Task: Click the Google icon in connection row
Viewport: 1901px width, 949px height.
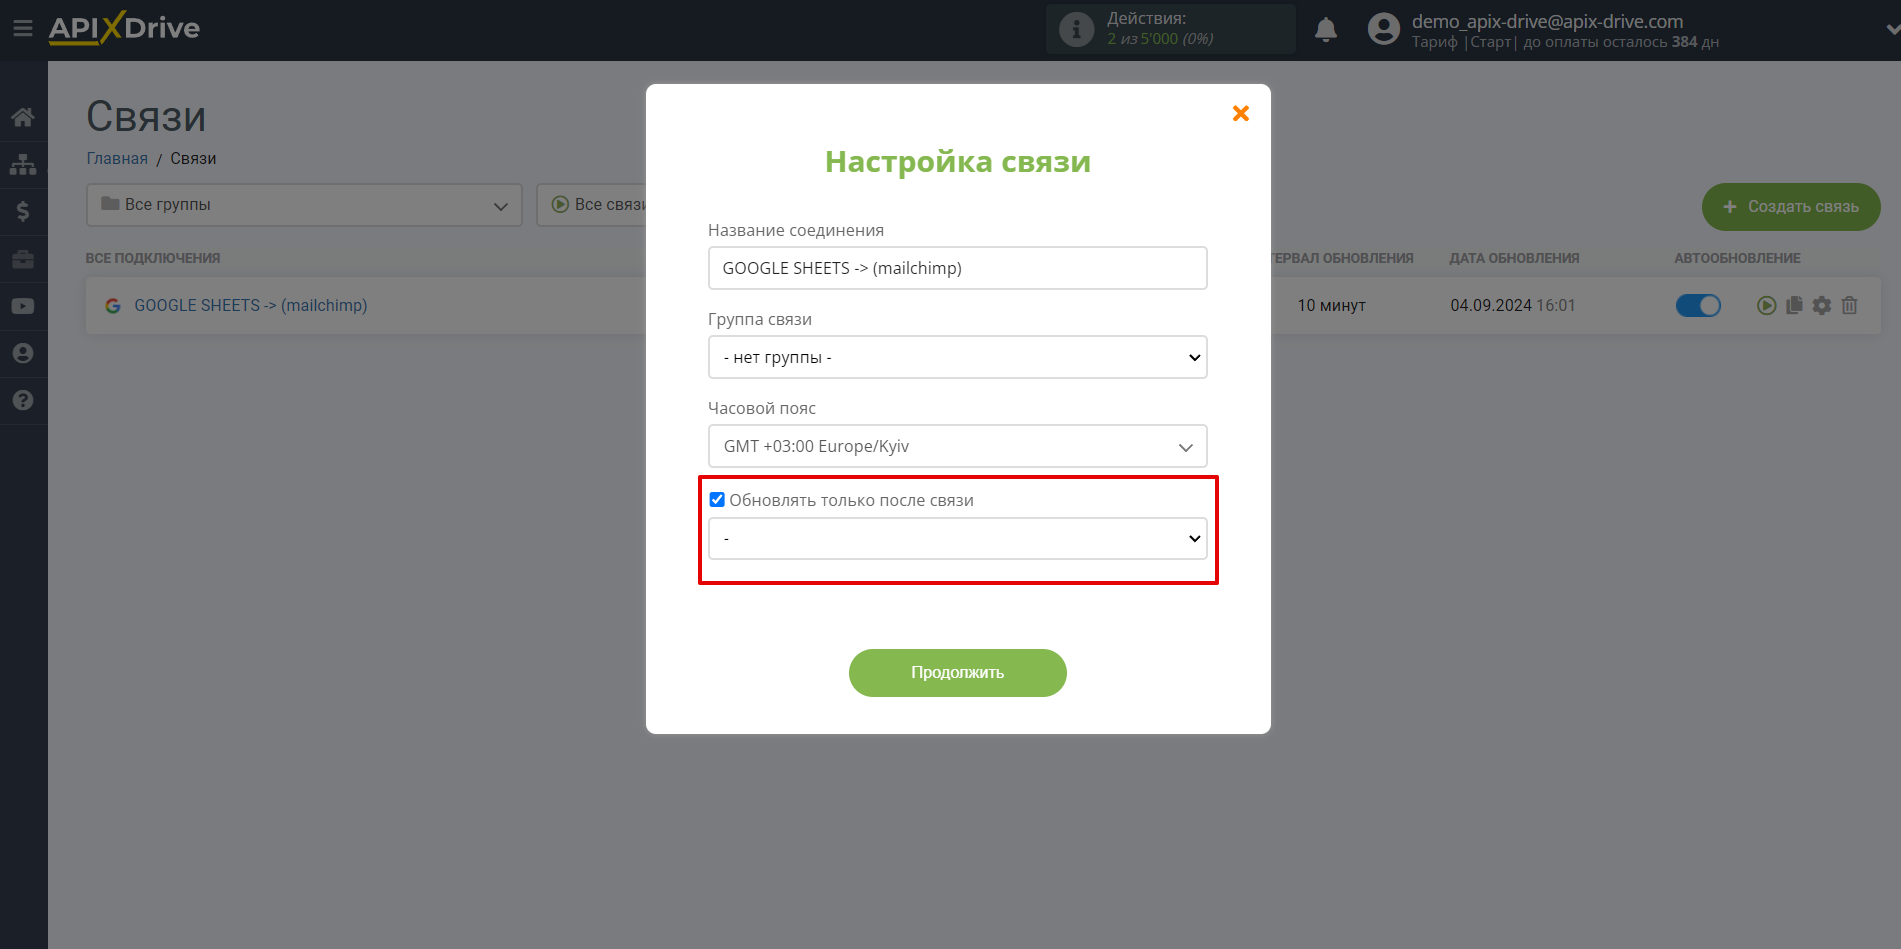Action: (113, 306)
